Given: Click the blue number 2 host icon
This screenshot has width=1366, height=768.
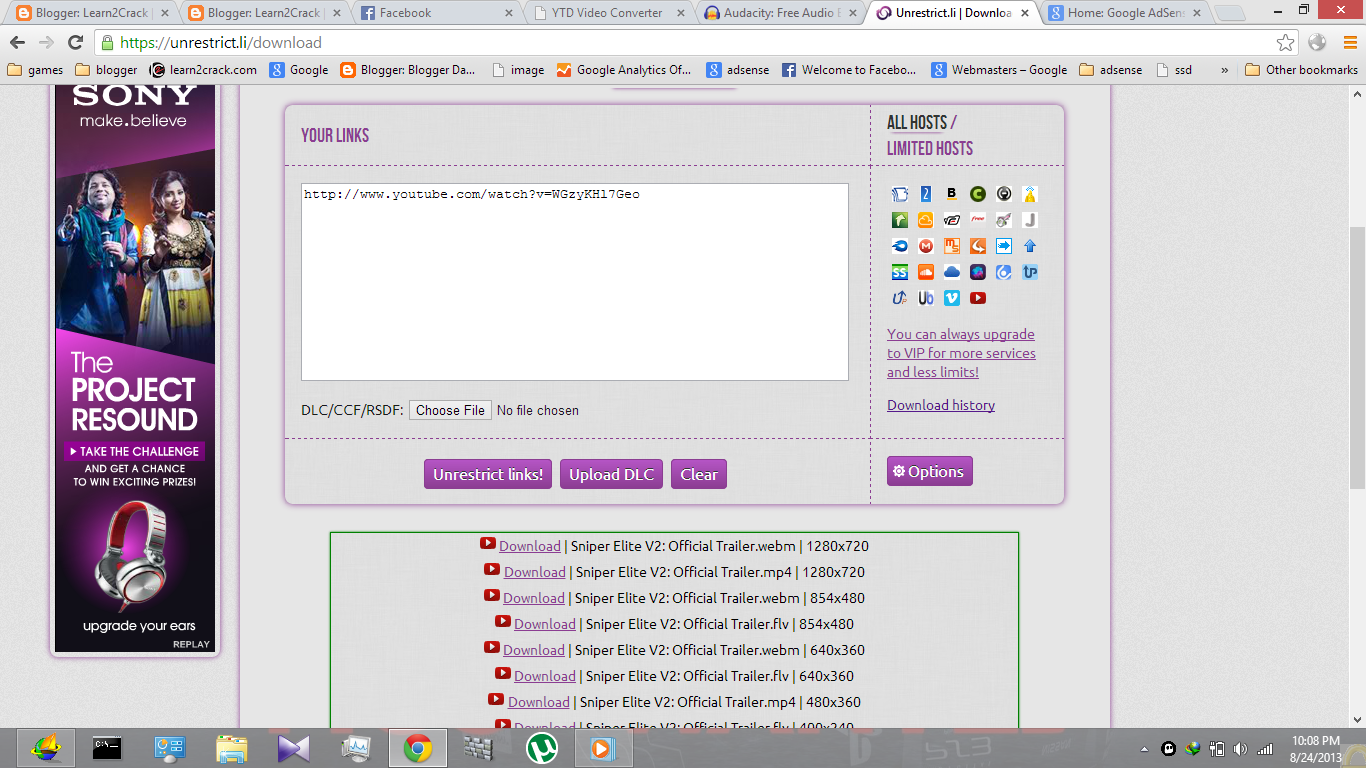Looking at the screenshot, I should (x=926, y=194).
